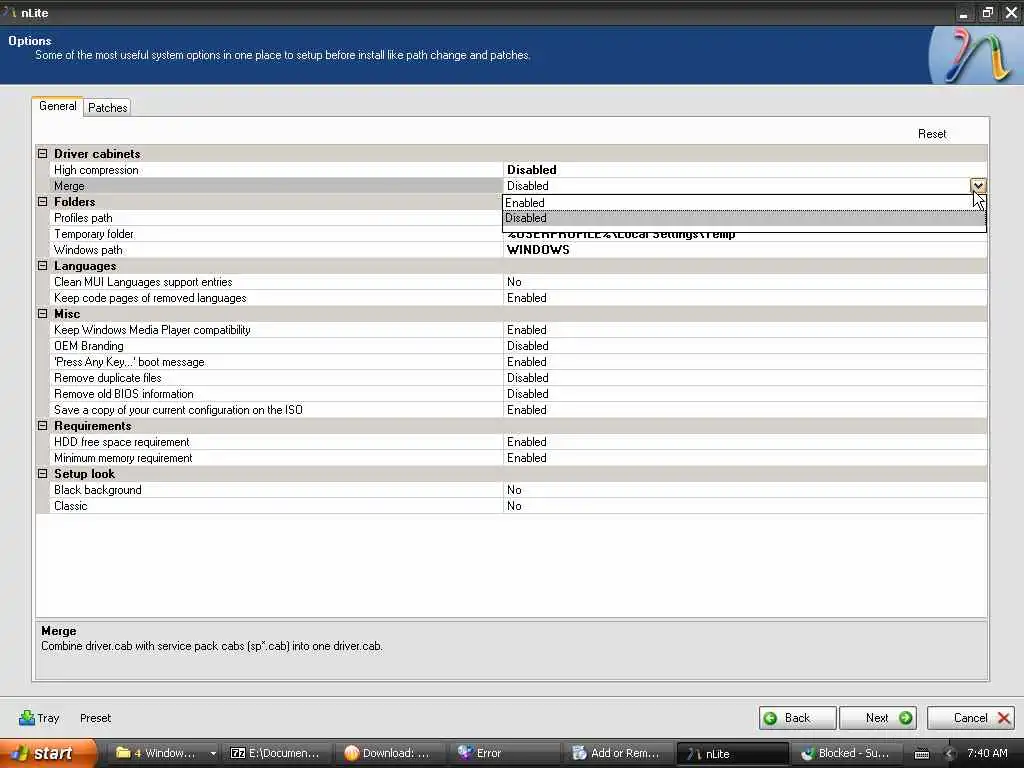
Task: Click the red X icon on Cancel
Action: point(1004,718)
